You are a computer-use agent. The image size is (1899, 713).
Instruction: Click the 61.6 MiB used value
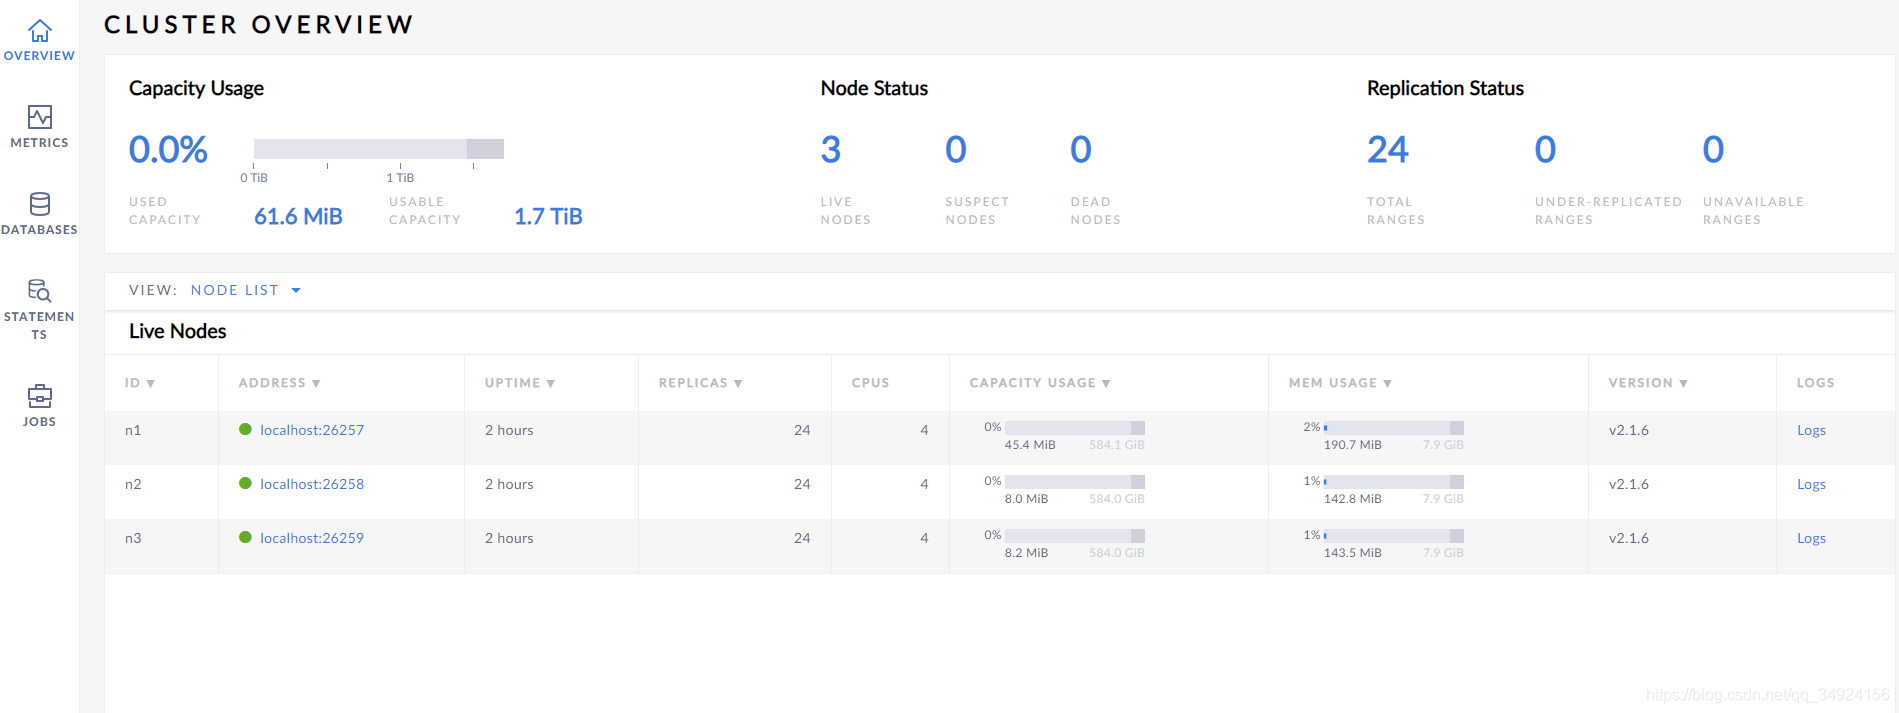coord(298,217)
